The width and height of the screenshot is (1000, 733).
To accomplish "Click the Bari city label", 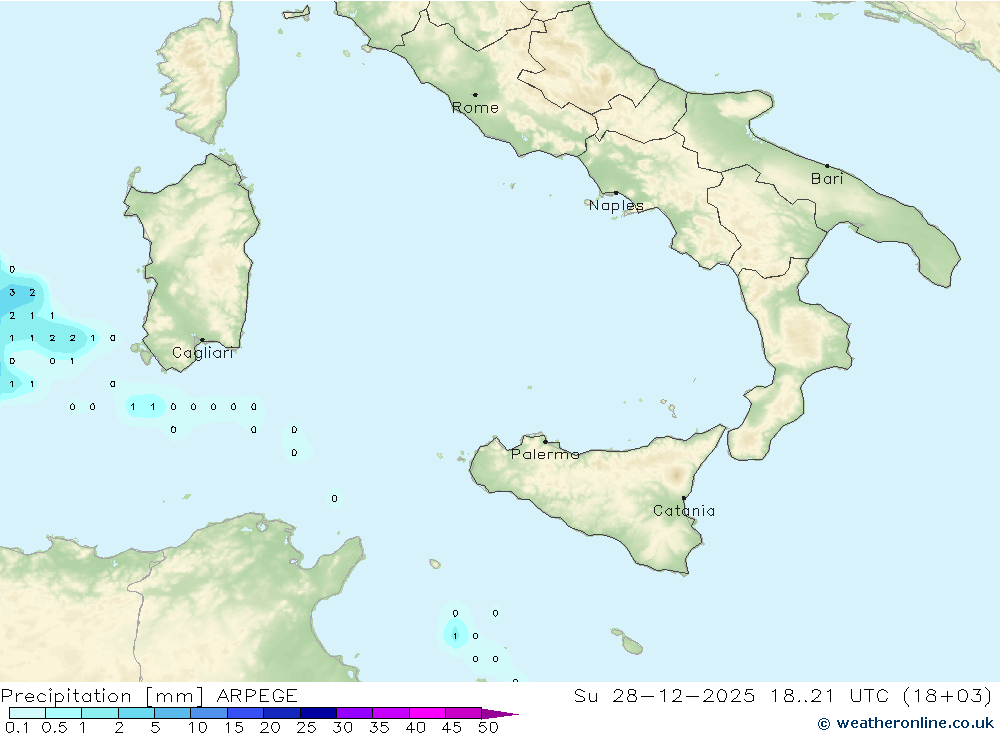I will pyautogui.click(x=827, y=179).
